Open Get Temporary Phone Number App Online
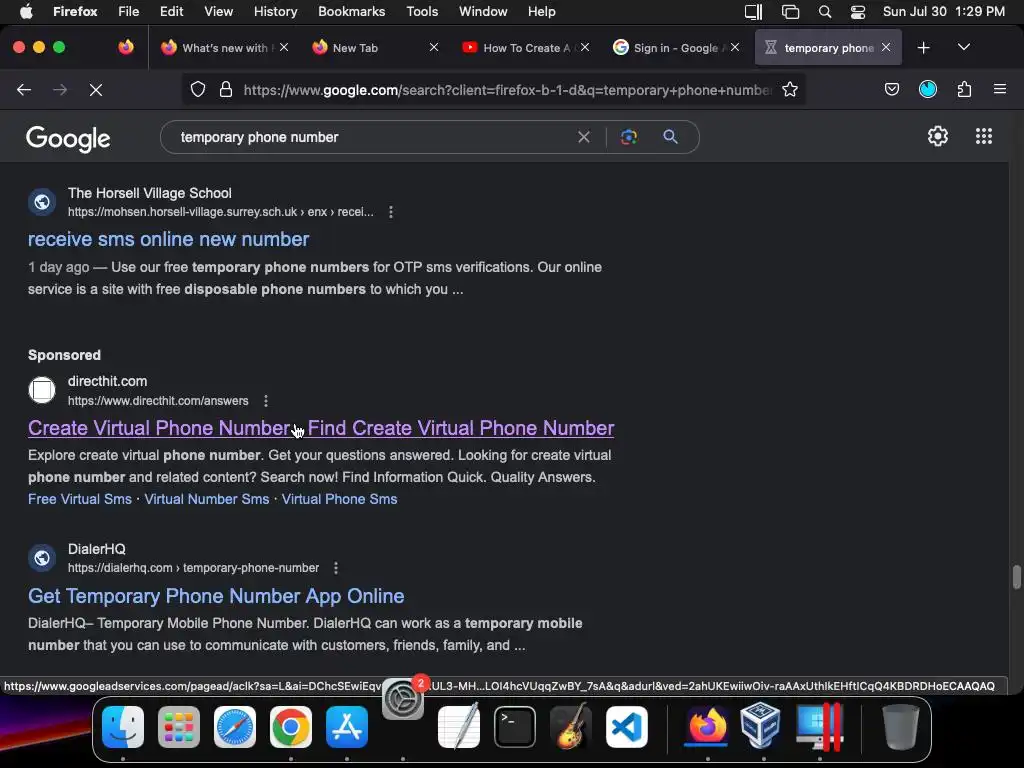 coord(216,596)
